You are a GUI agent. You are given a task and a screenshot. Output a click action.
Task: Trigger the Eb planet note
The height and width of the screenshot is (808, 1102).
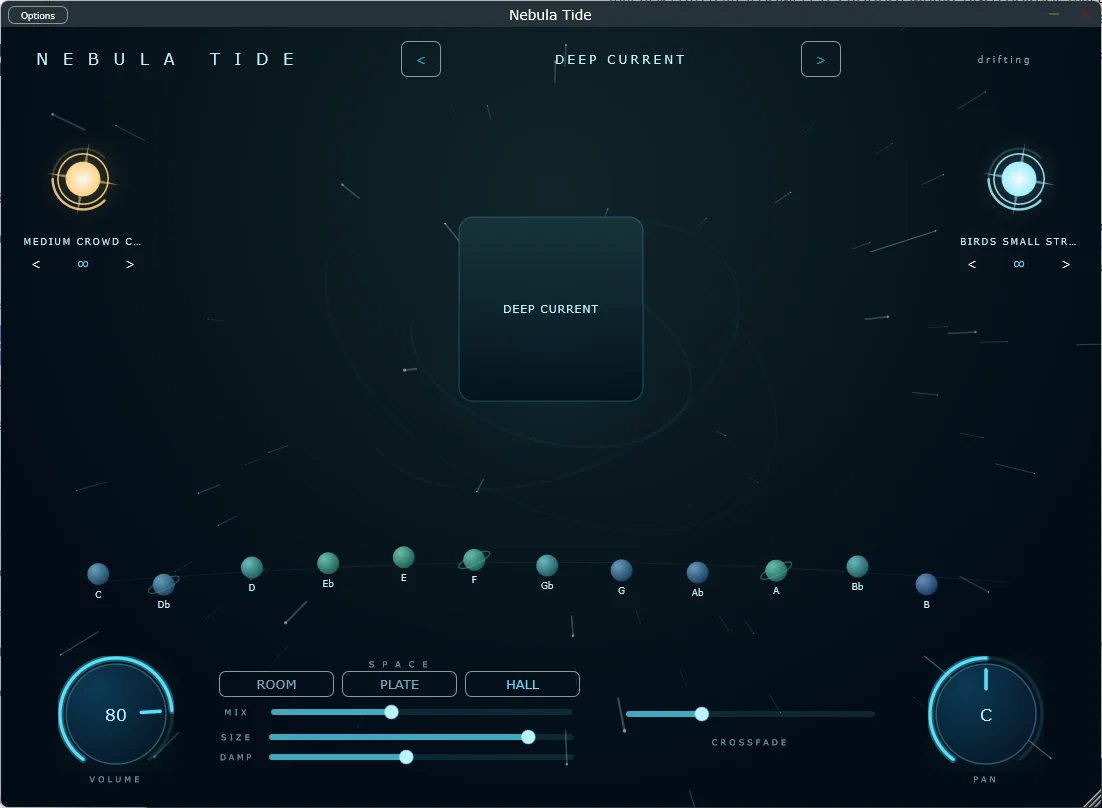tap(328, 563)
